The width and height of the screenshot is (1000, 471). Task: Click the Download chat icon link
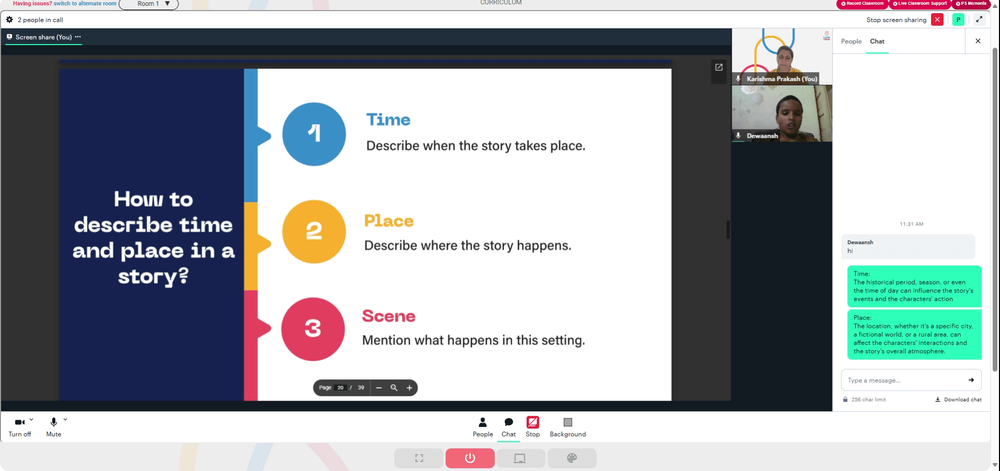pyautogui.click(x=958, y=400)
